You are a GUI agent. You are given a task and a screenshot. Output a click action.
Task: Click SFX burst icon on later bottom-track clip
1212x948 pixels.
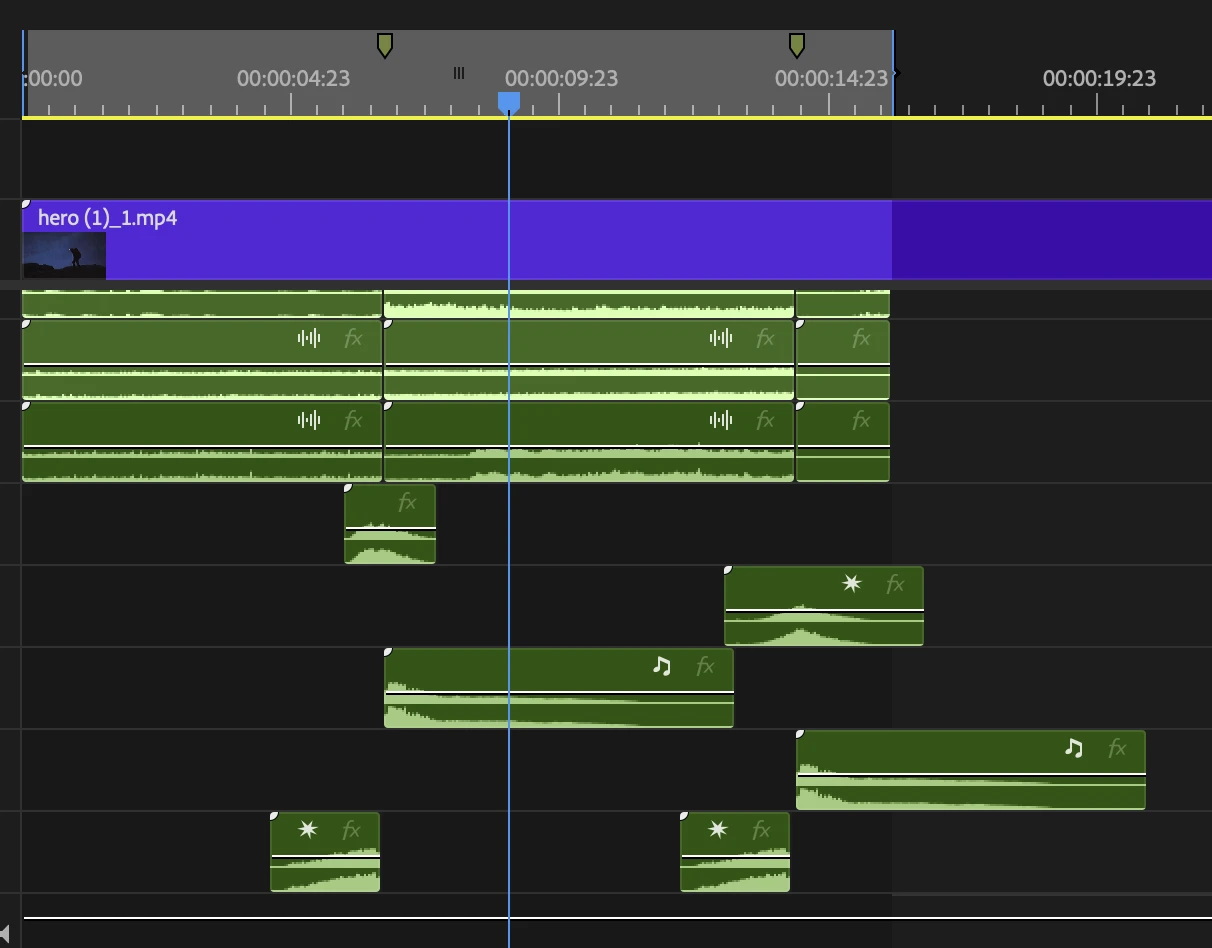pos(717,829)
